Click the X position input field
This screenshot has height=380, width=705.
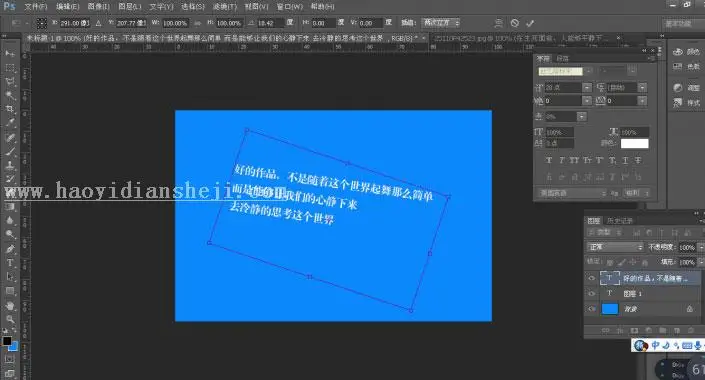[75, 23]
